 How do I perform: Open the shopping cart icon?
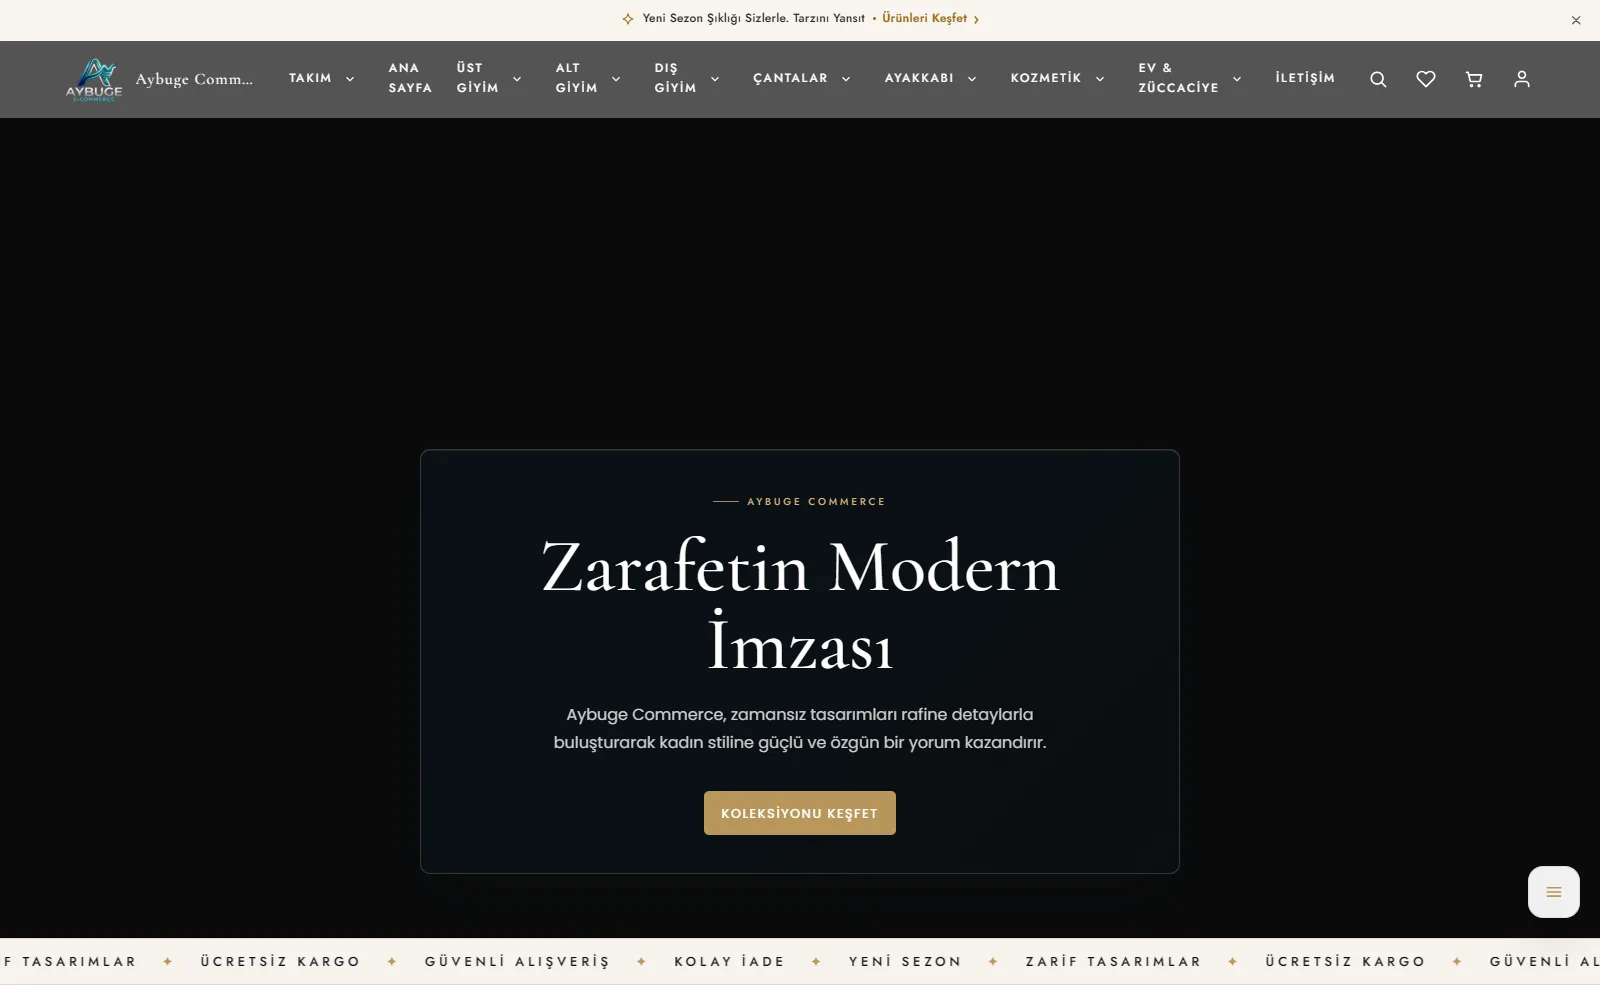(1474, 79)
